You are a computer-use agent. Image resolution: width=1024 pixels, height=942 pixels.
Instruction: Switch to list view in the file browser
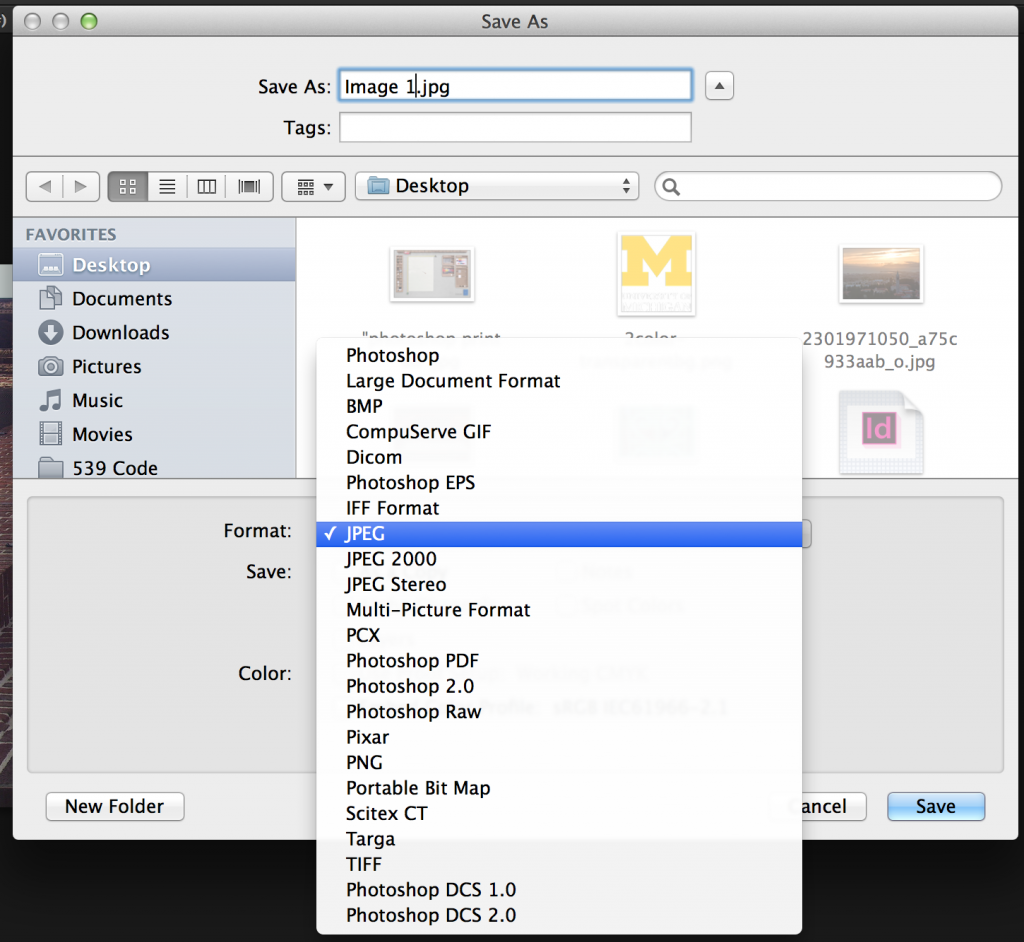[x=166, y=186]
